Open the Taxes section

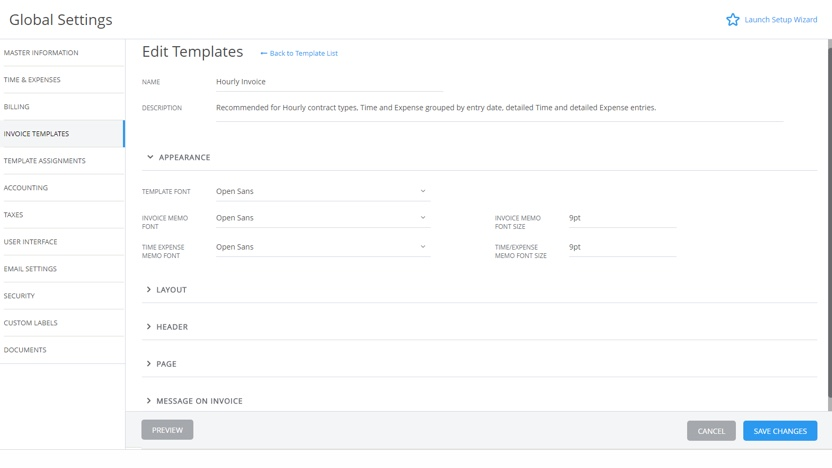62,215
